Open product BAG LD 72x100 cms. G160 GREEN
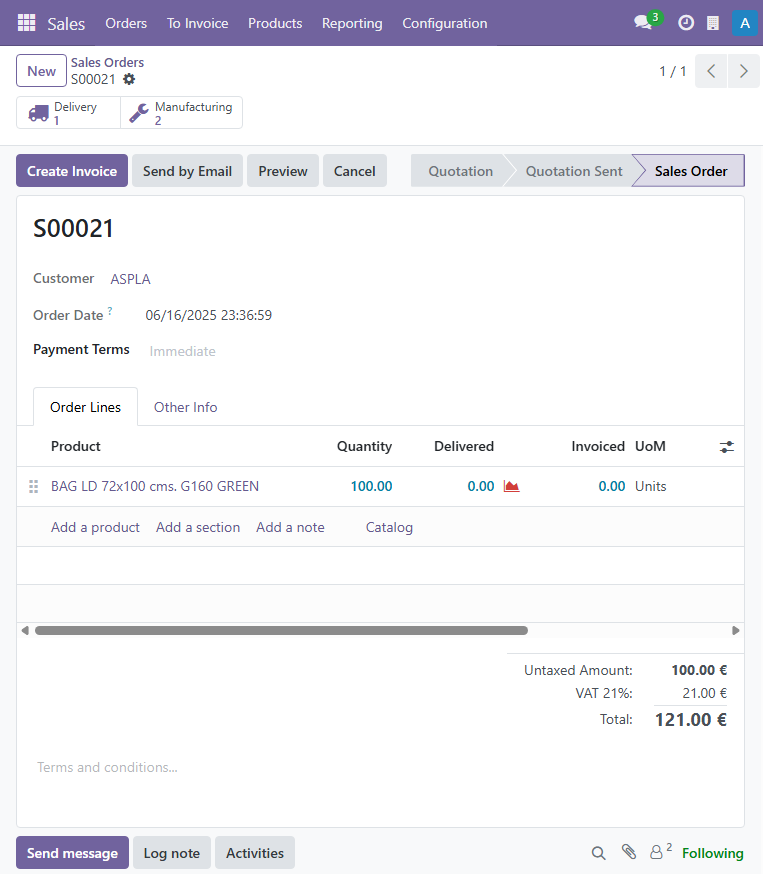The image size is (763, 874). [155, 487]
